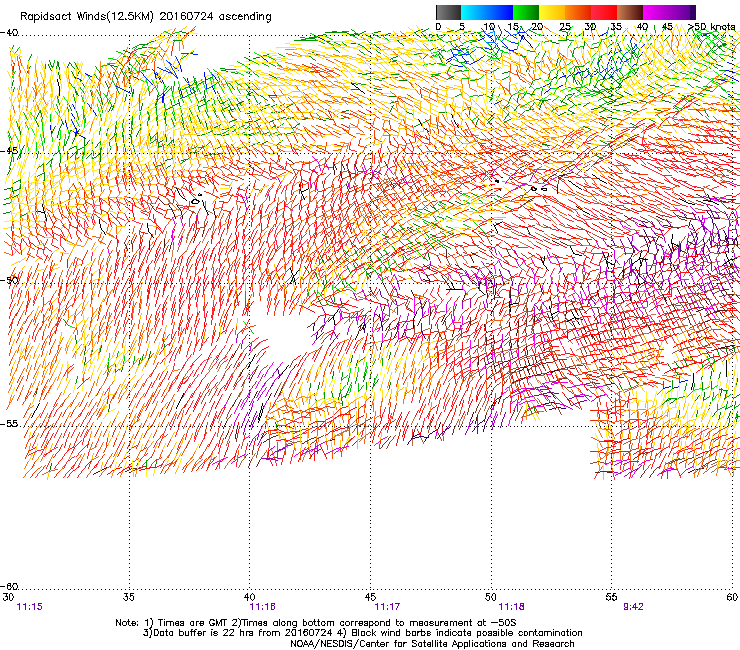This screenshot has width=740, height=650.
Task: Click the purple time stamp '11:15'
Action: click(x=29, y=607)
